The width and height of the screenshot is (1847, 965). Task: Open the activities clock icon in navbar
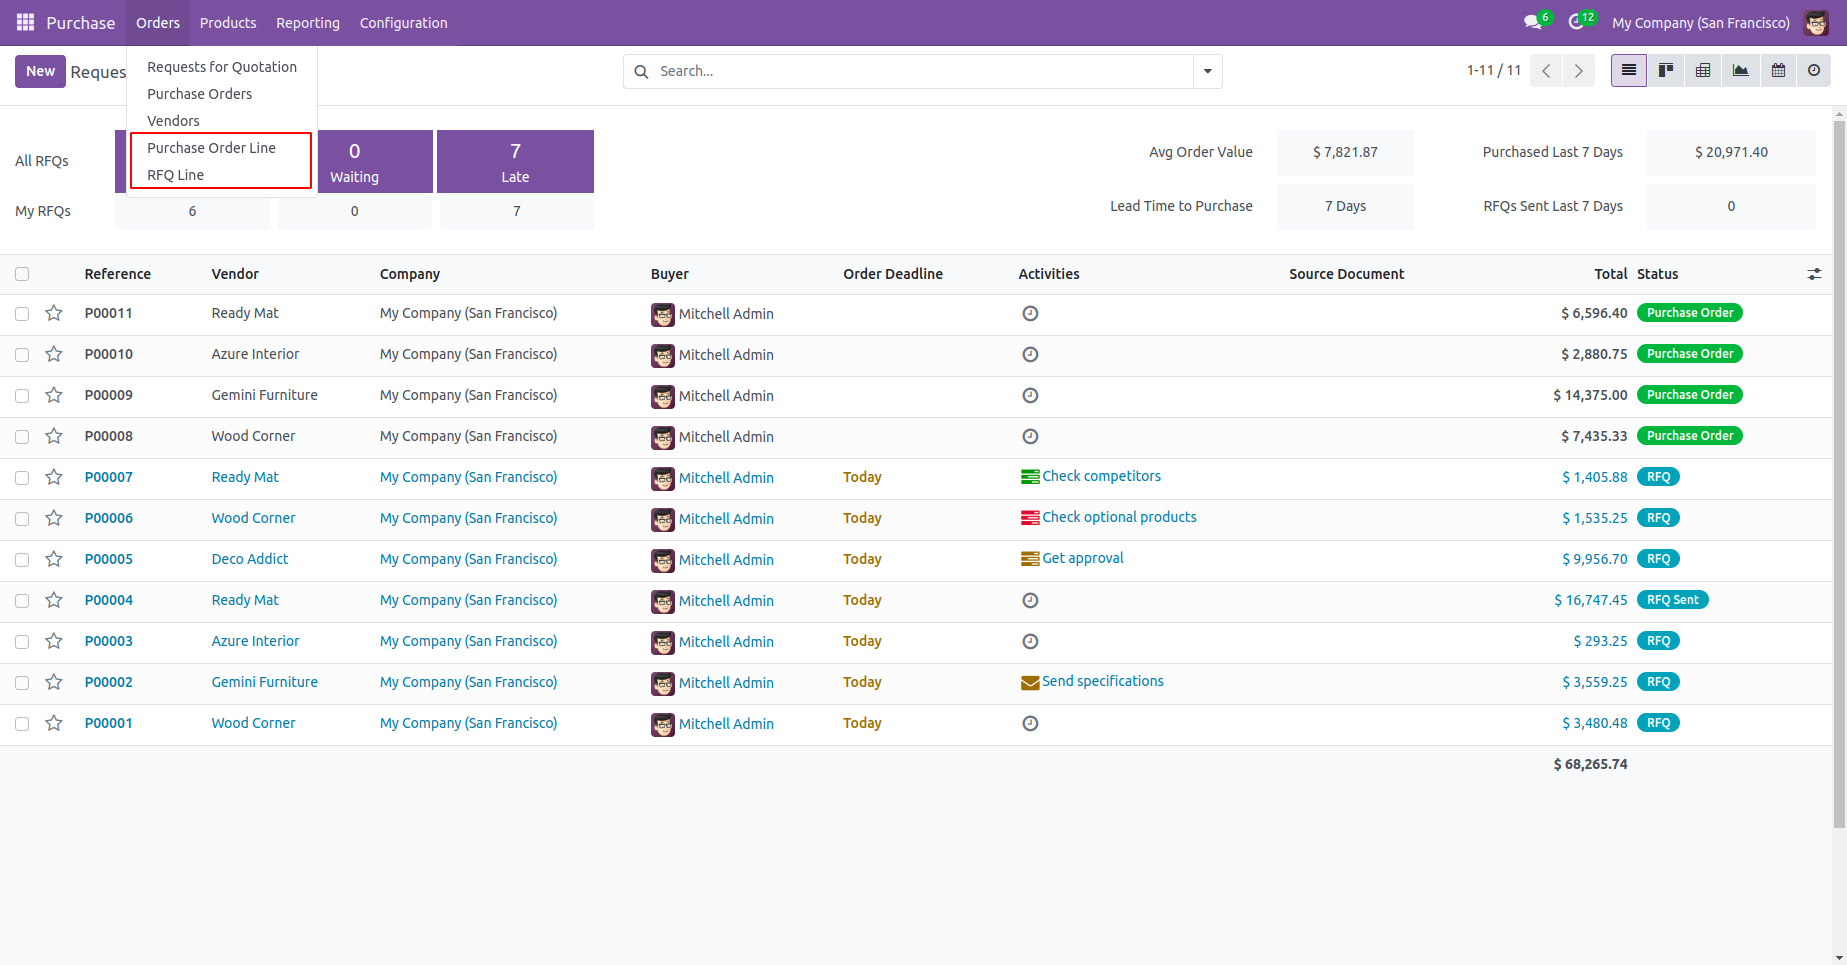click(x=1576, y=22)
